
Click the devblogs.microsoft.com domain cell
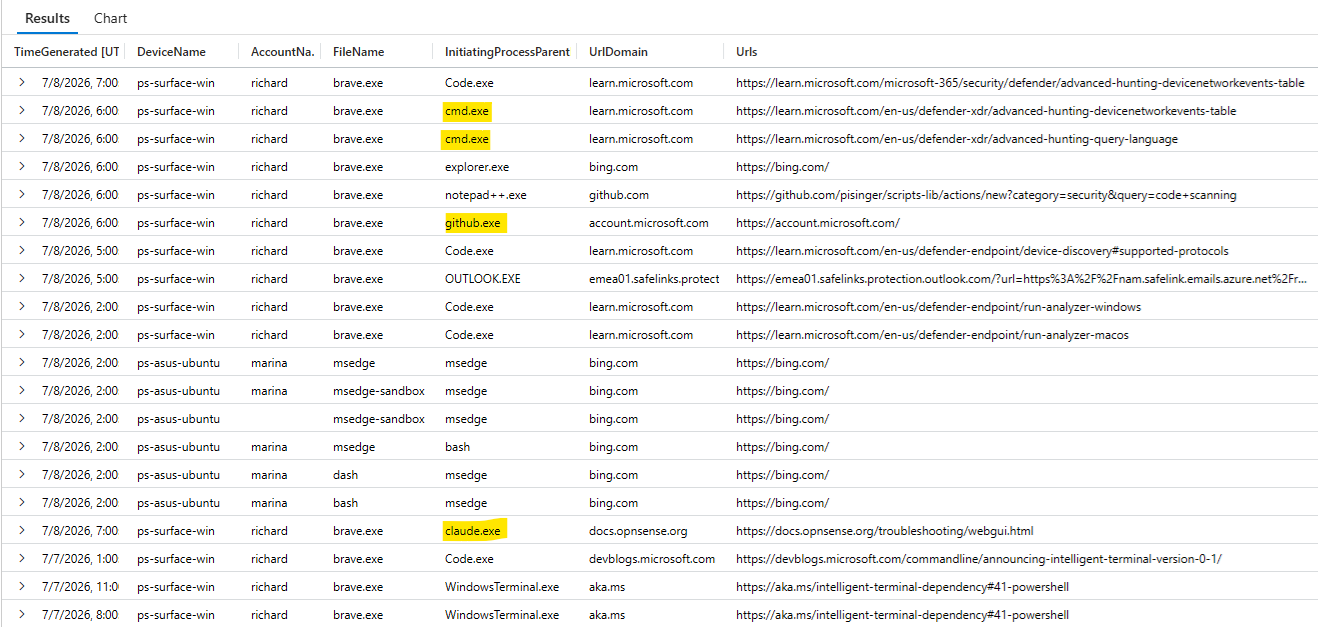tap(652, 559)
